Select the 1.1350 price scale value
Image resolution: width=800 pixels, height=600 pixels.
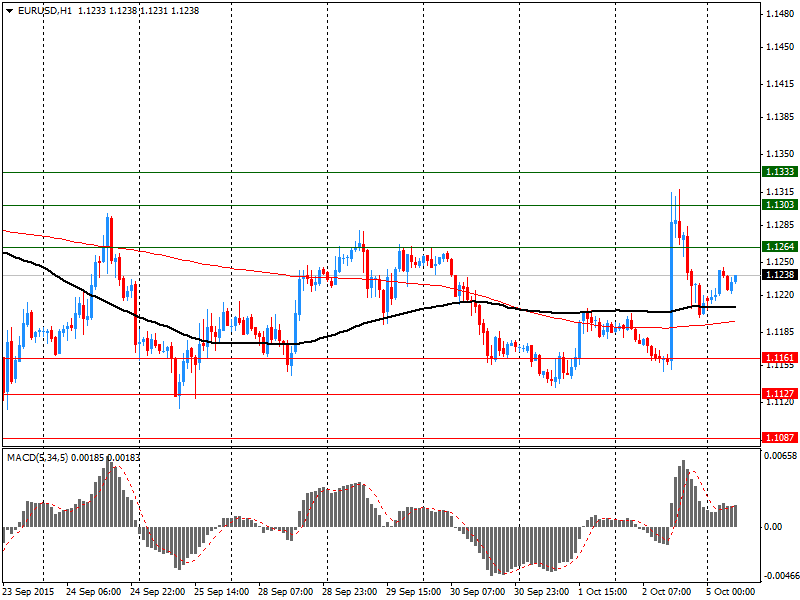coord(780,154)
